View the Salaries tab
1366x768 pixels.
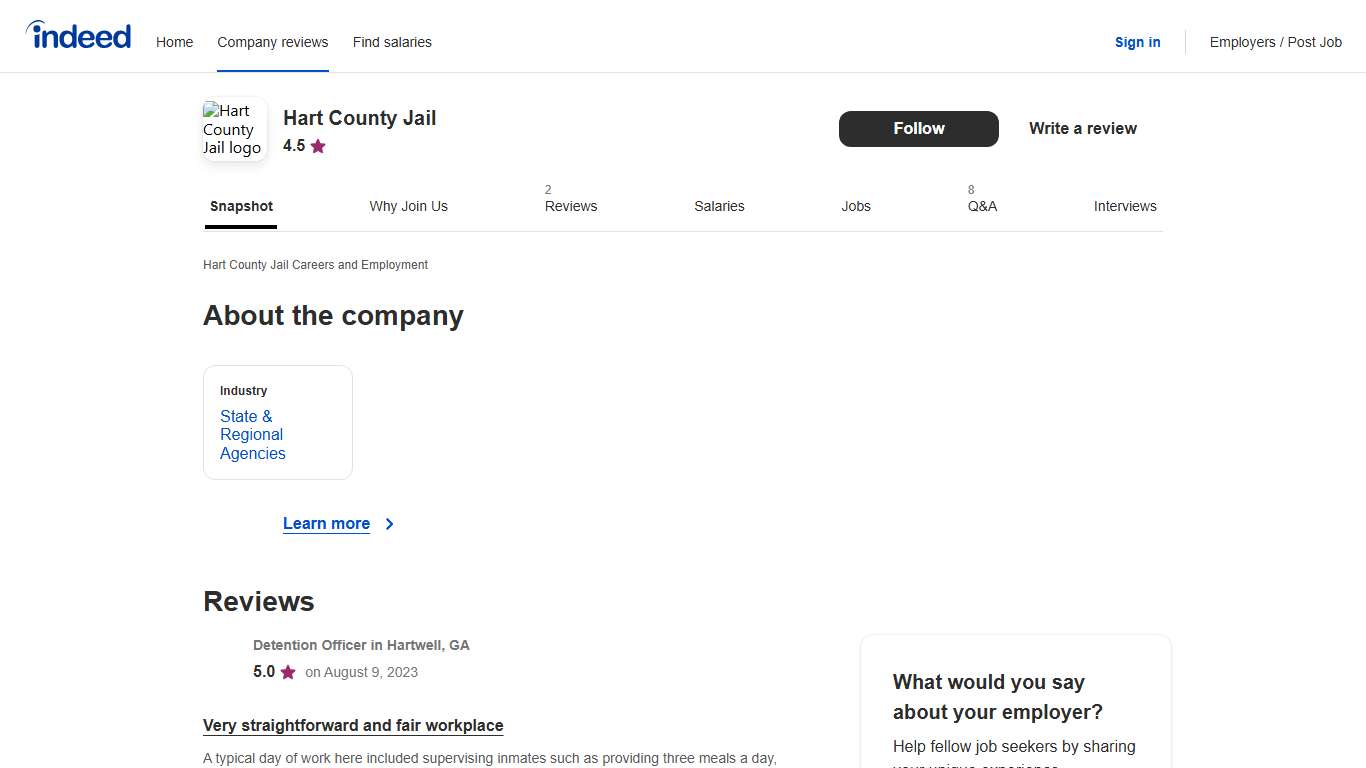pyautogui.click(x=719, y=206)
